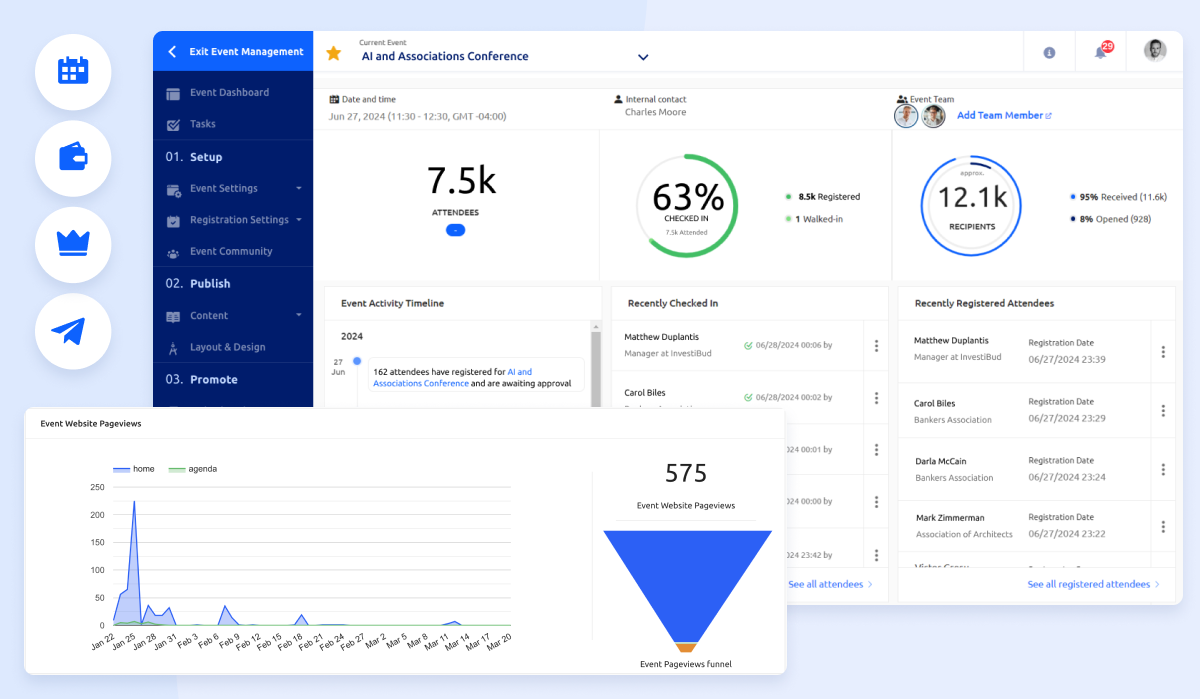The image size is (1200, 699).
Task: Toggle the agenda series in chart legend
Action: point(192,468)
